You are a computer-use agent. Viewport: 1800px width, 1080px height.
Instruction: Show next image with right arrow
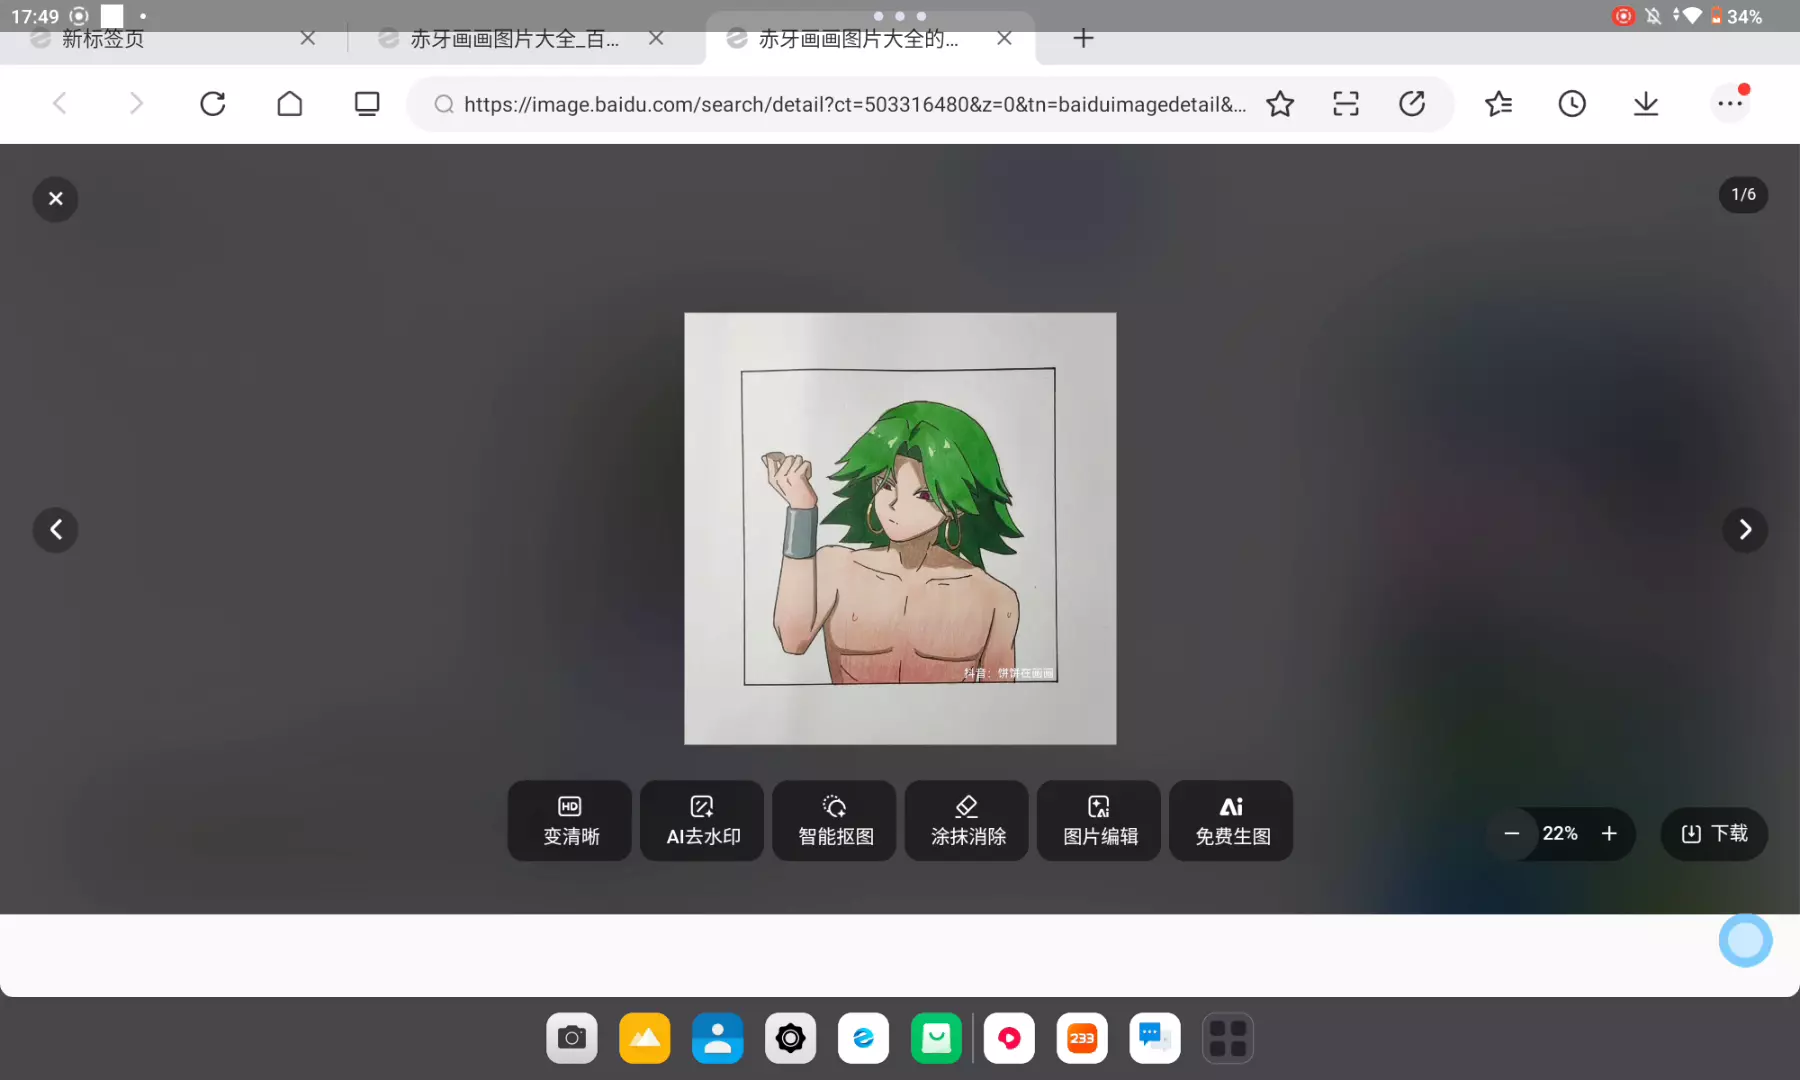pos(1745,530)
